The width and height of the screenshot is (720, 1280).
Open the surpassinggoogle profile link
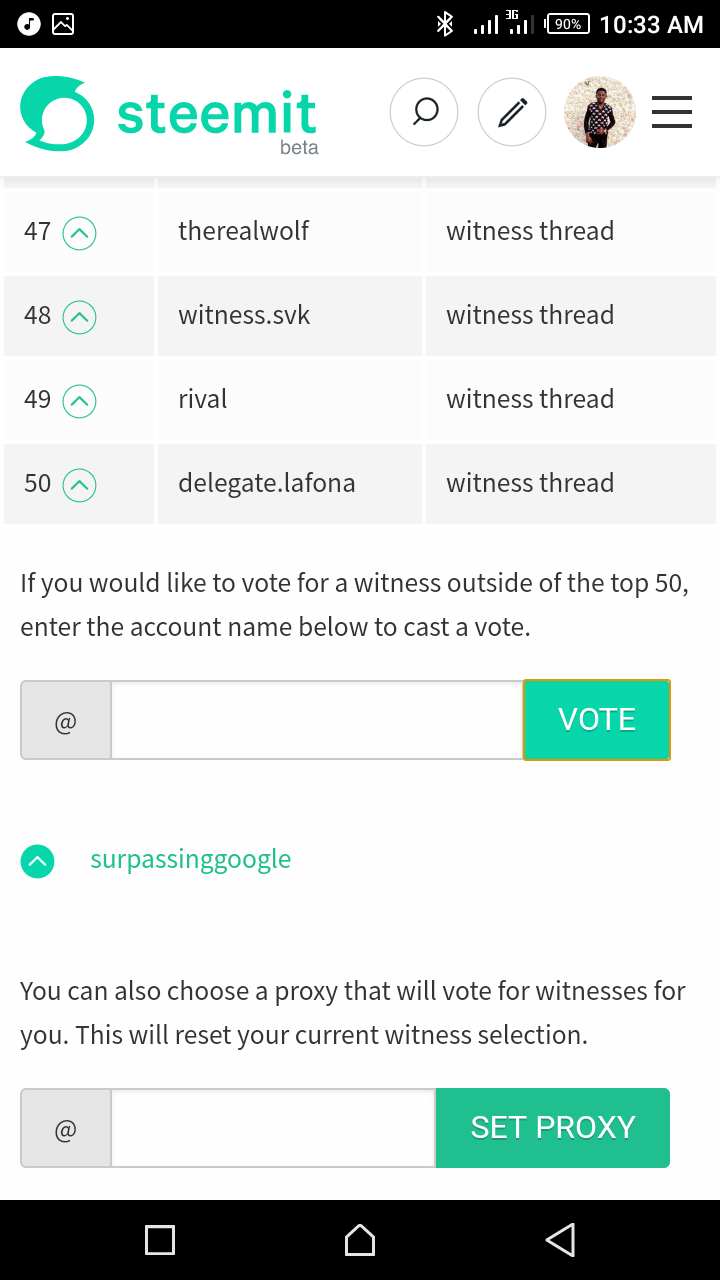190,859
